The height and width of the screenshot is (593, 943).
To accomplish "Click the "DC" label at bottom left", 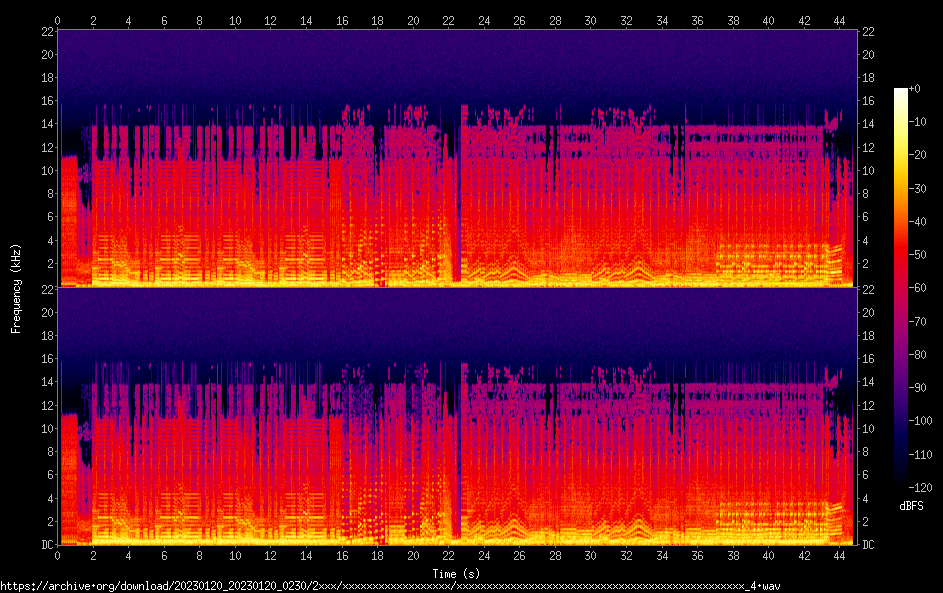I will (46, 545).
